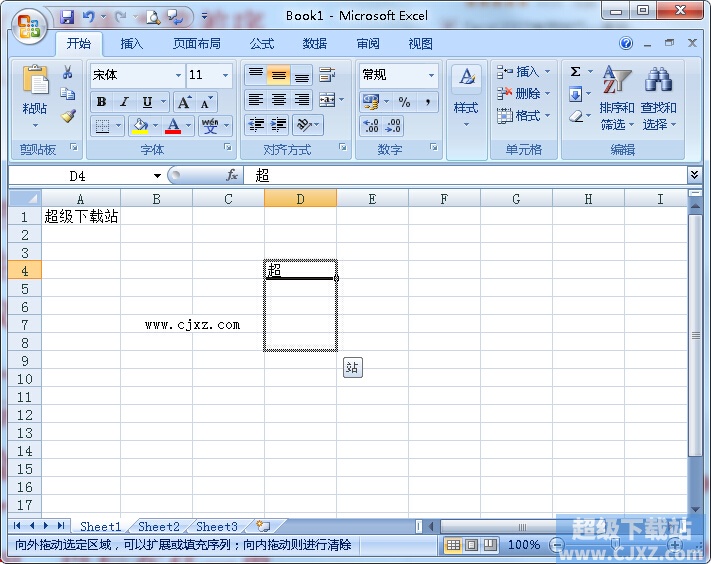Decrease decimal places
711x564 pixels.
(393, 126)
